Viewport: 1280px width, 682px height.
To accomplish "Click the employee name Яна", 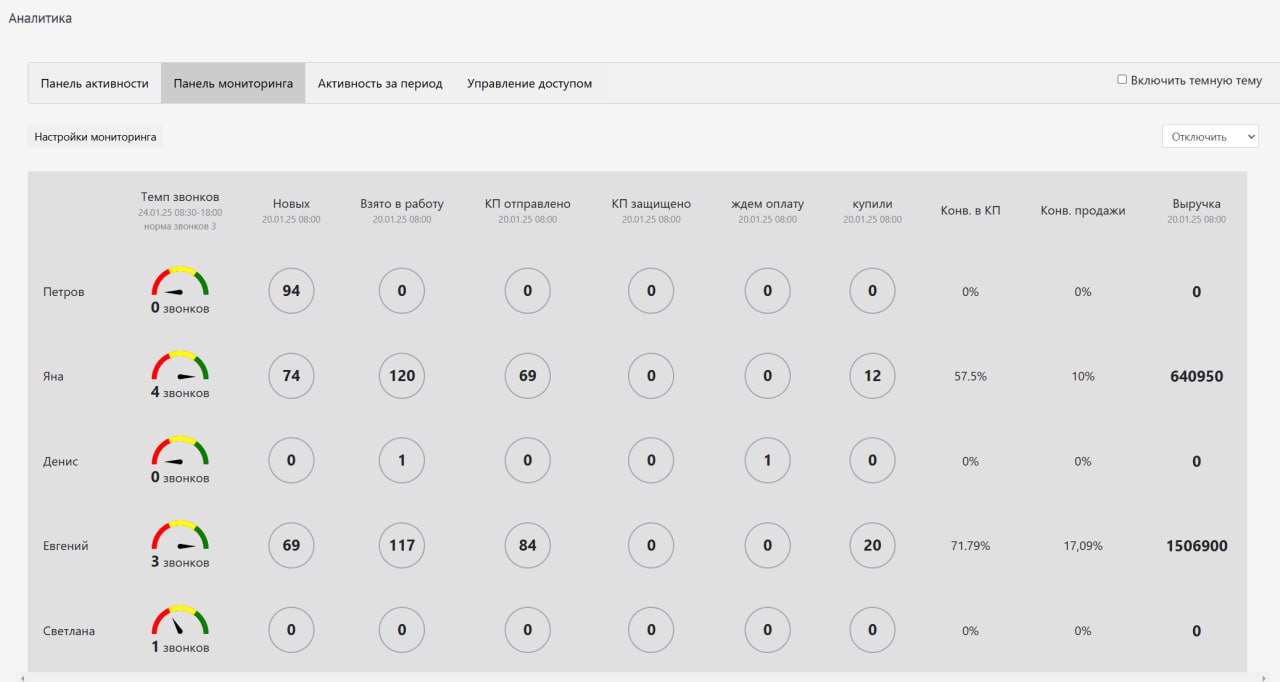I will point(53,377).
